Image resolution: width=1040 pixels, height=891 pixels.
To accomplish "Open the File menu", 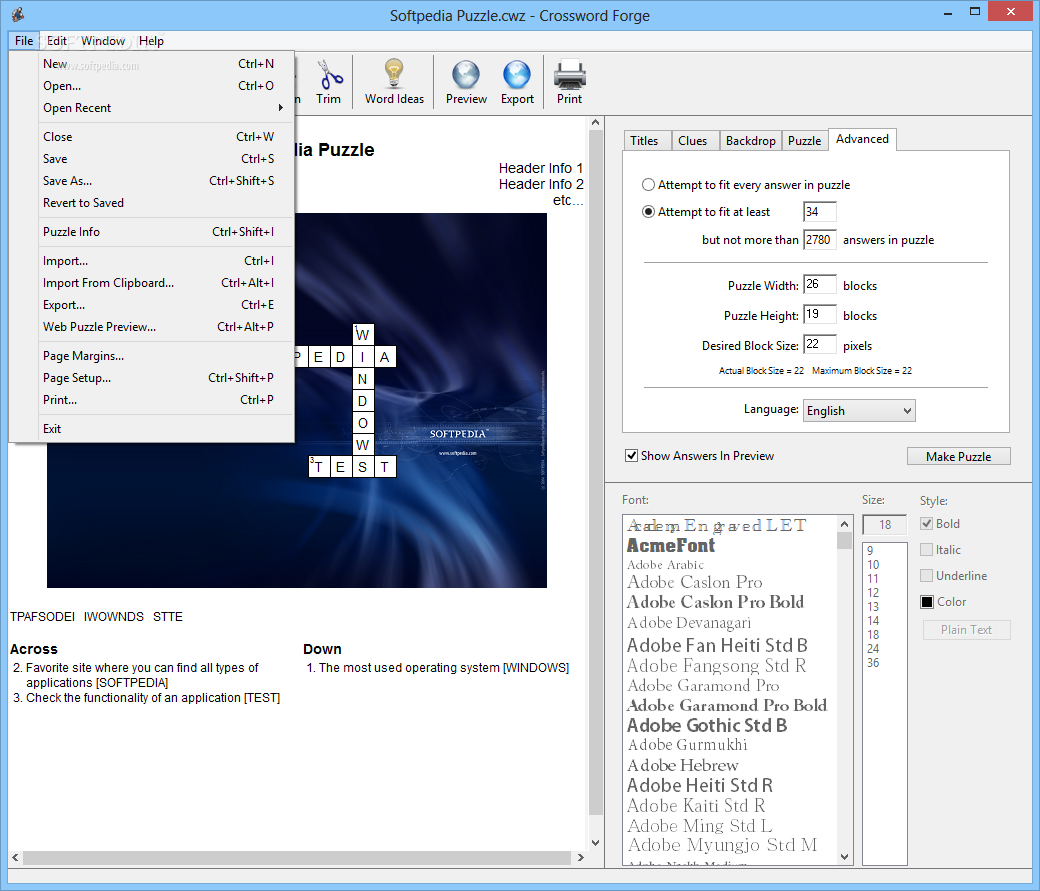I will click(24, 40).
